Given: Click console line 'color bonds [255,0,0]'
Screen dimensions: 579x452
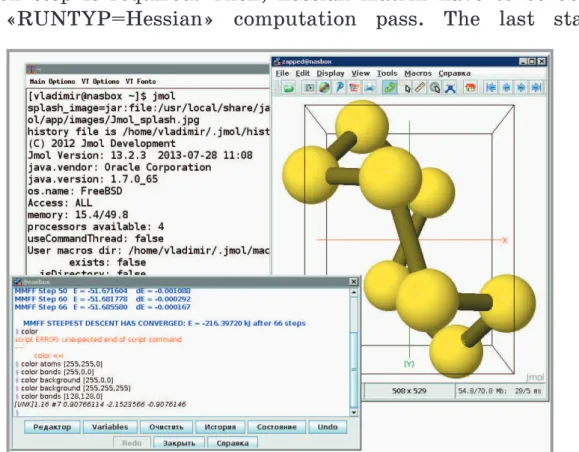Looking at the screenshot, I should pos(57,372).
